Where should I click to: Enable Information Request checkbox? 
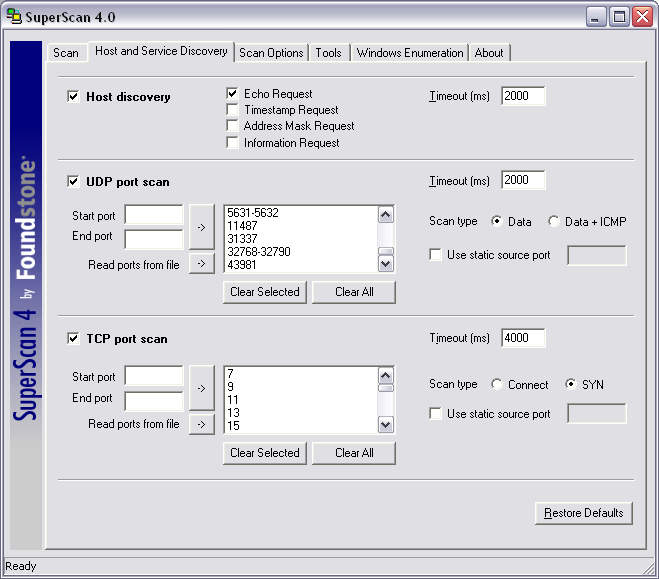232,142
